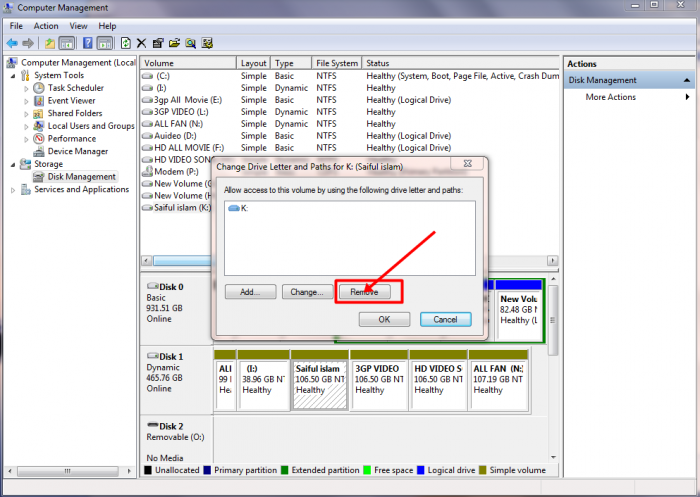Select Event Viewer in the tree
Image resolution: width=700 pixels, height=497 pixels.
71,100
